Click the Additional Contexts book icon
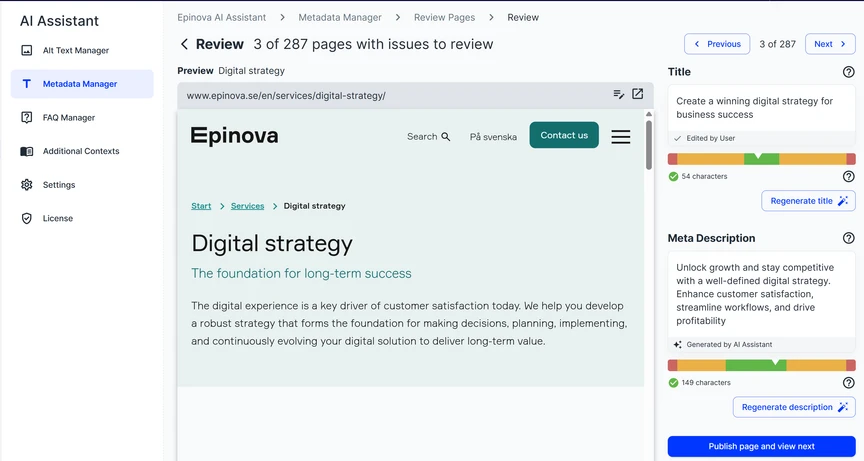864x461 pixels. tap(26, 151)
